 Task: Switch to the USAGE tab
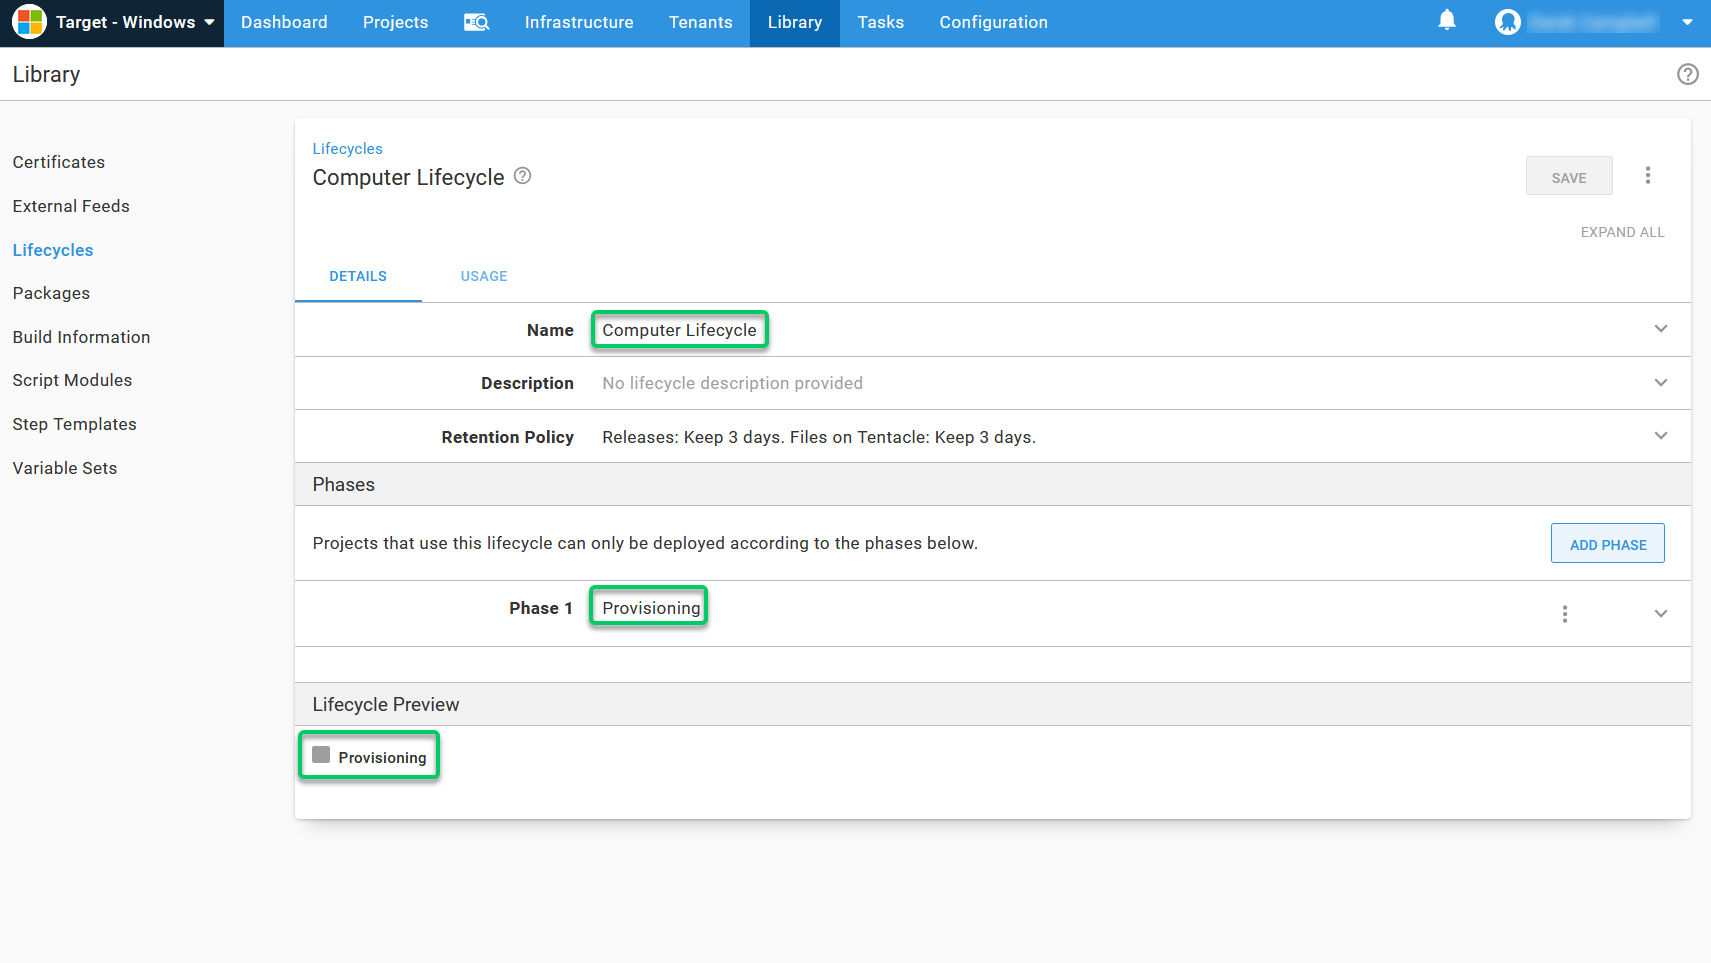pyautogui.click(x=484, y=276)
